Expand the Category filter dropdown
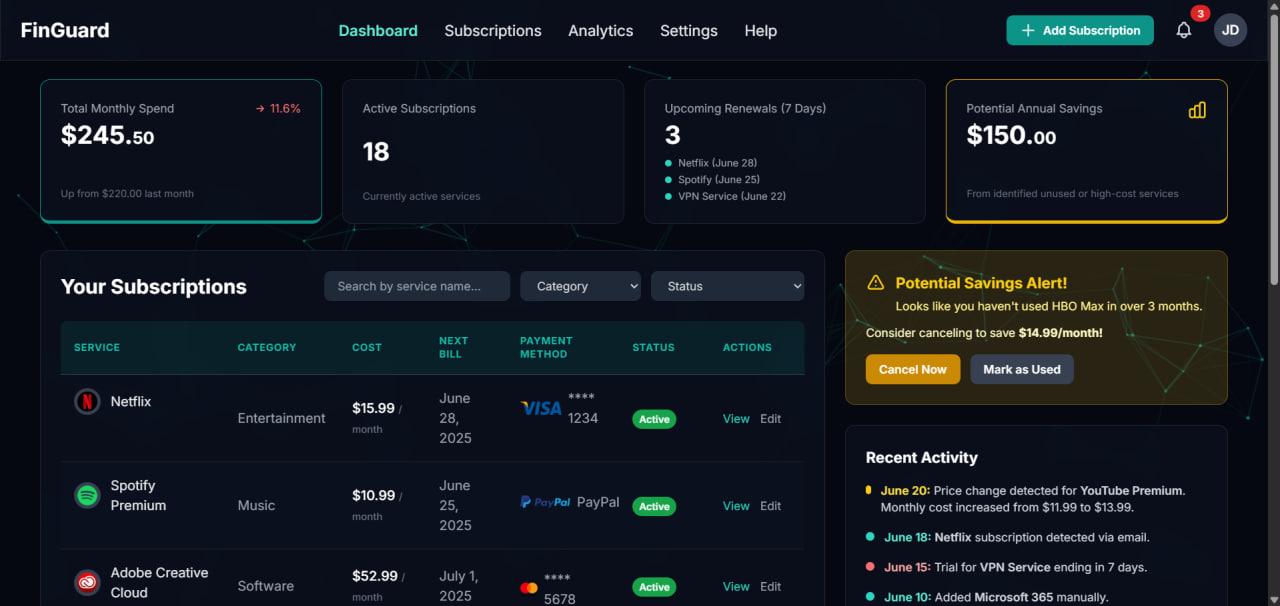1280x606 pixels. click(580, 286)
